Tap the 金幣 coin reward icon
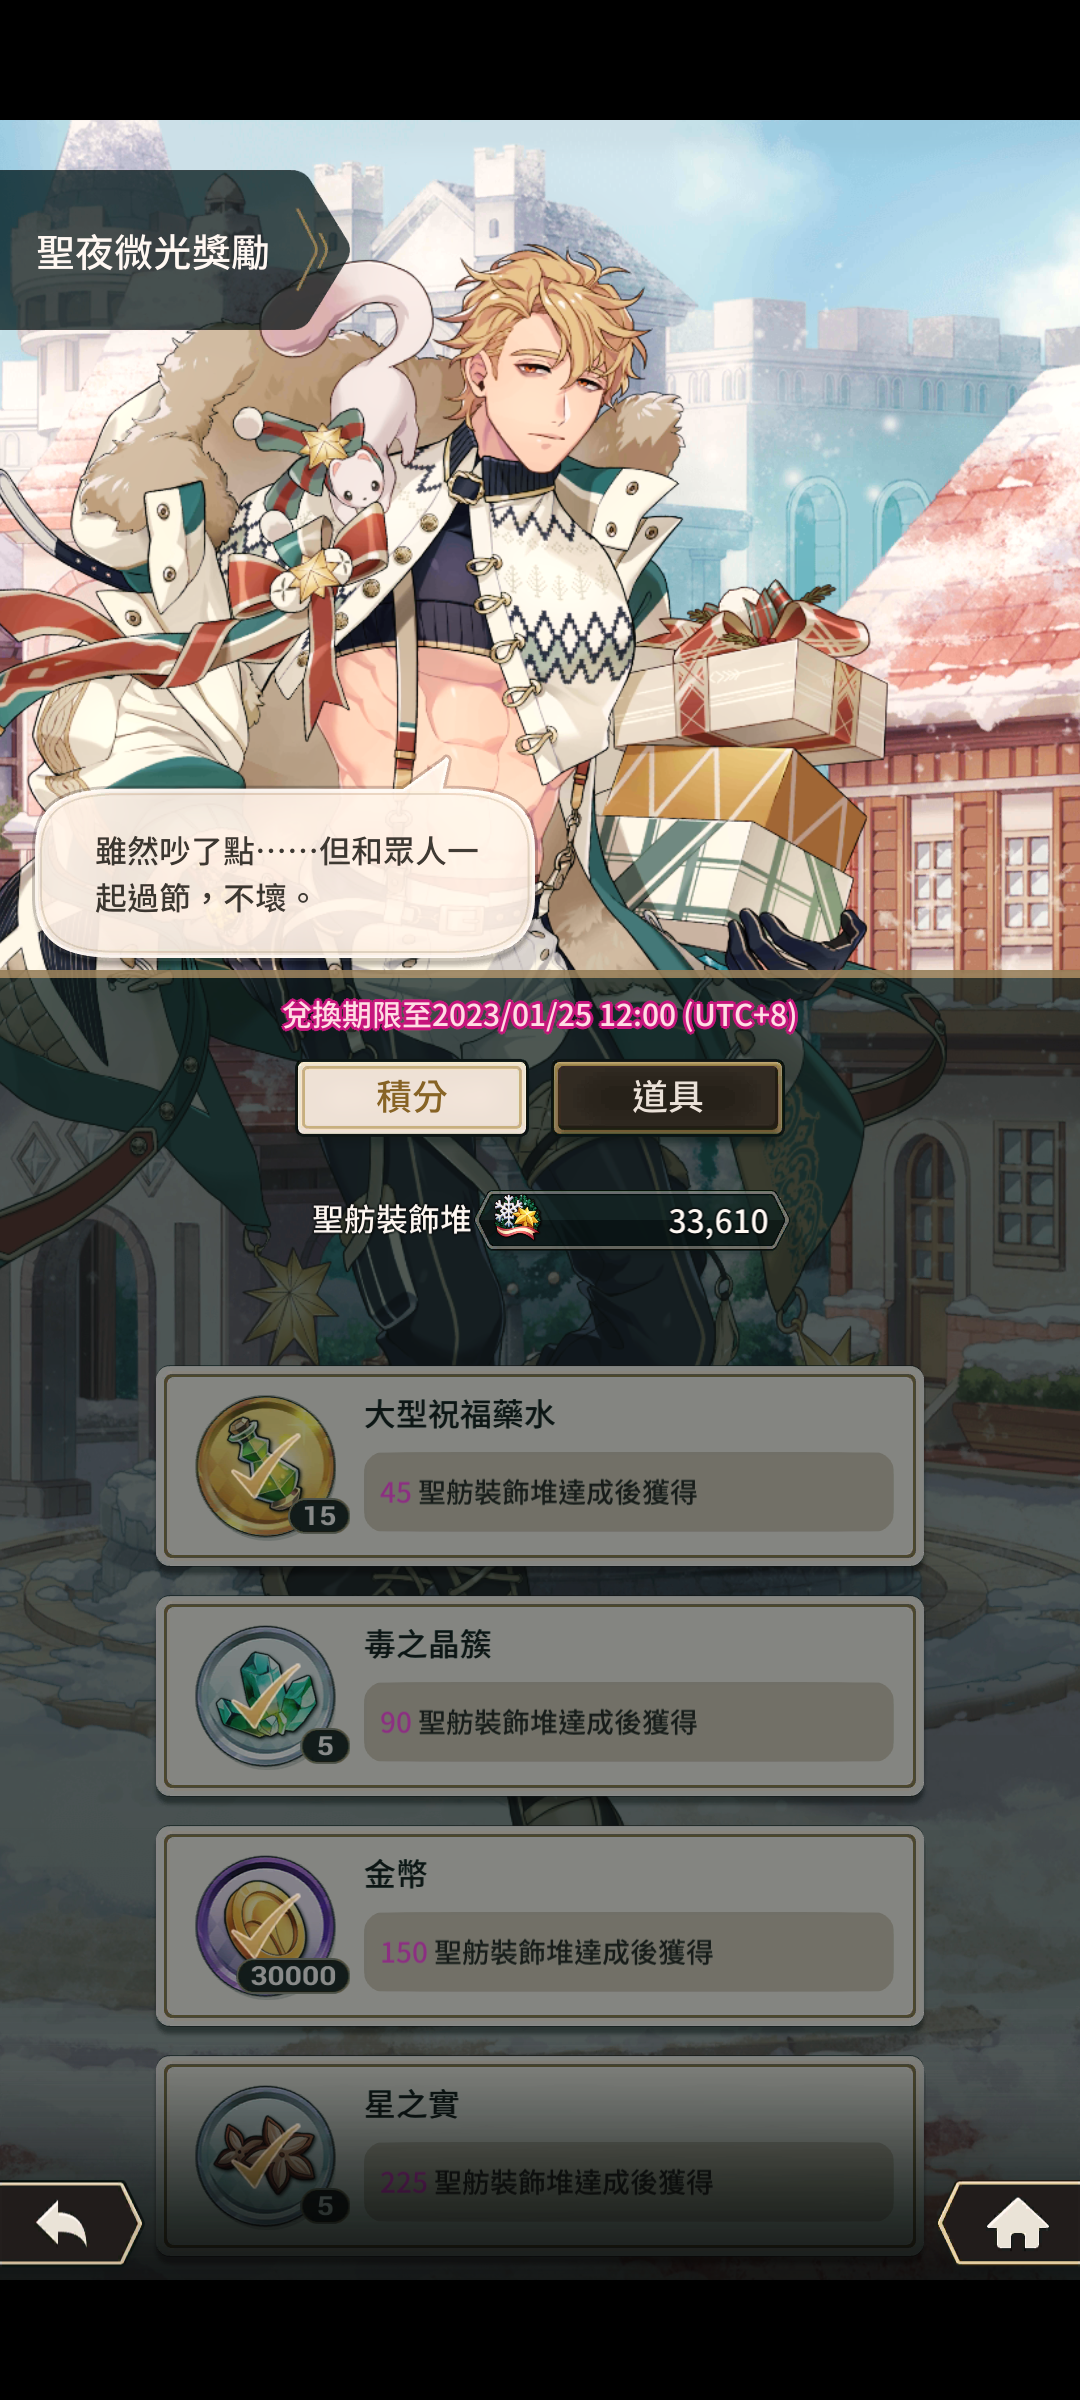Viewport: 1080px width, 2400px height. (x=266, y=1926)
